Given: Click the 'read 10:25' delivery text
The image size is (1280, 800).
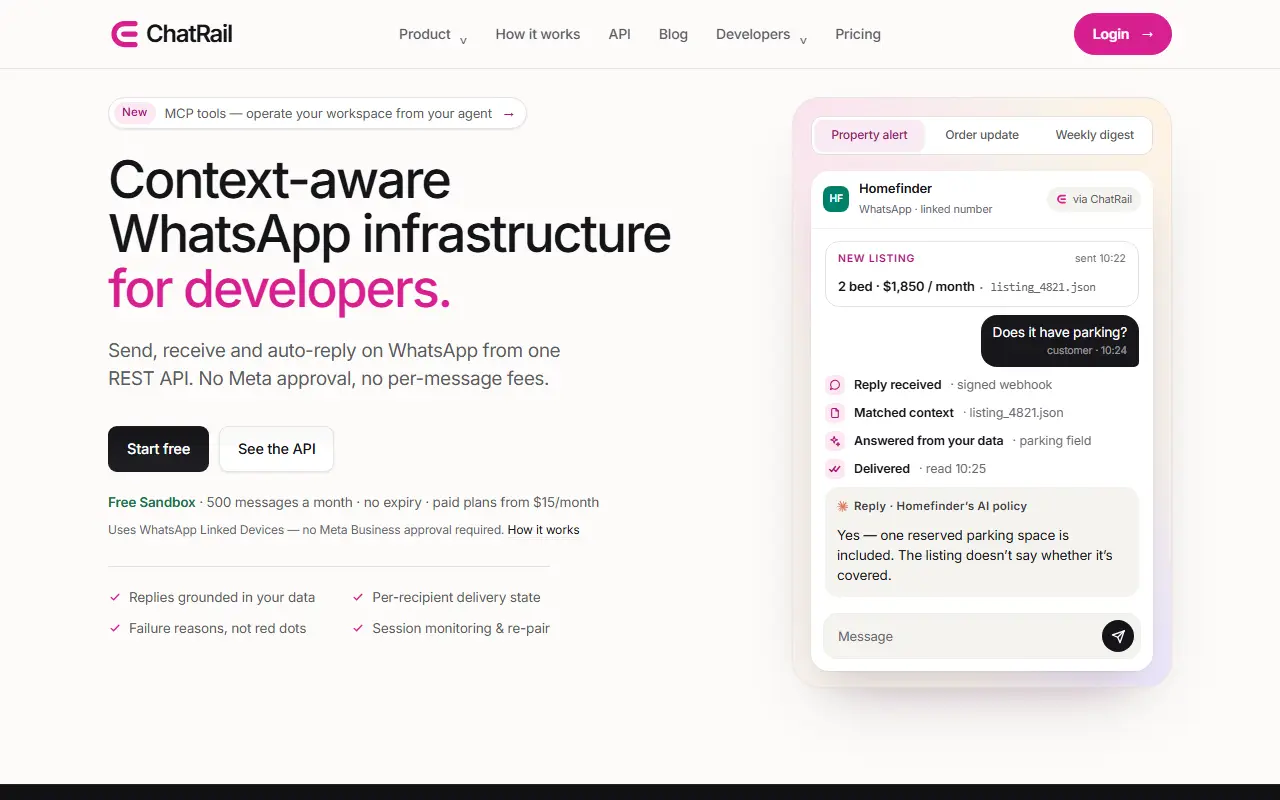Looking at the screenshot, I should coord(956,469).
